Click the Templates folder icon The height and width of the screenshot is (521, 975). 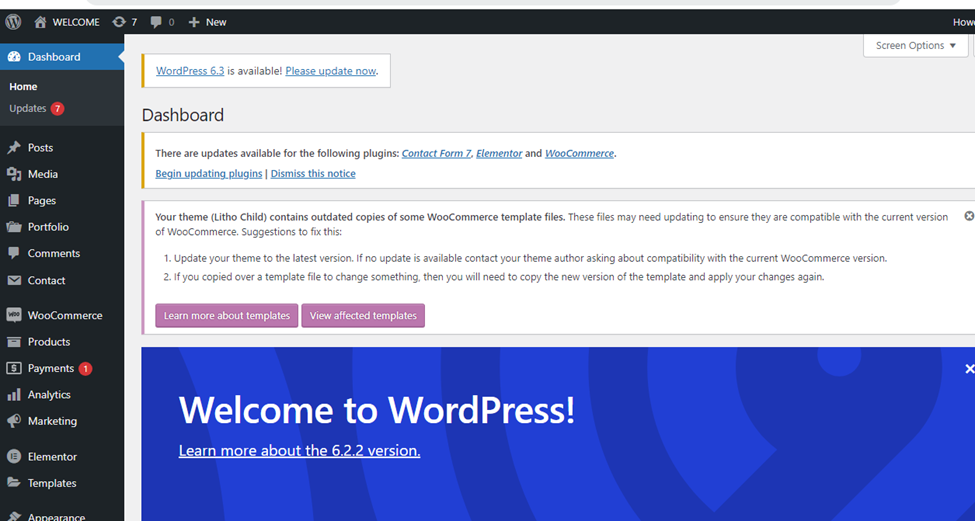[14, 483]
